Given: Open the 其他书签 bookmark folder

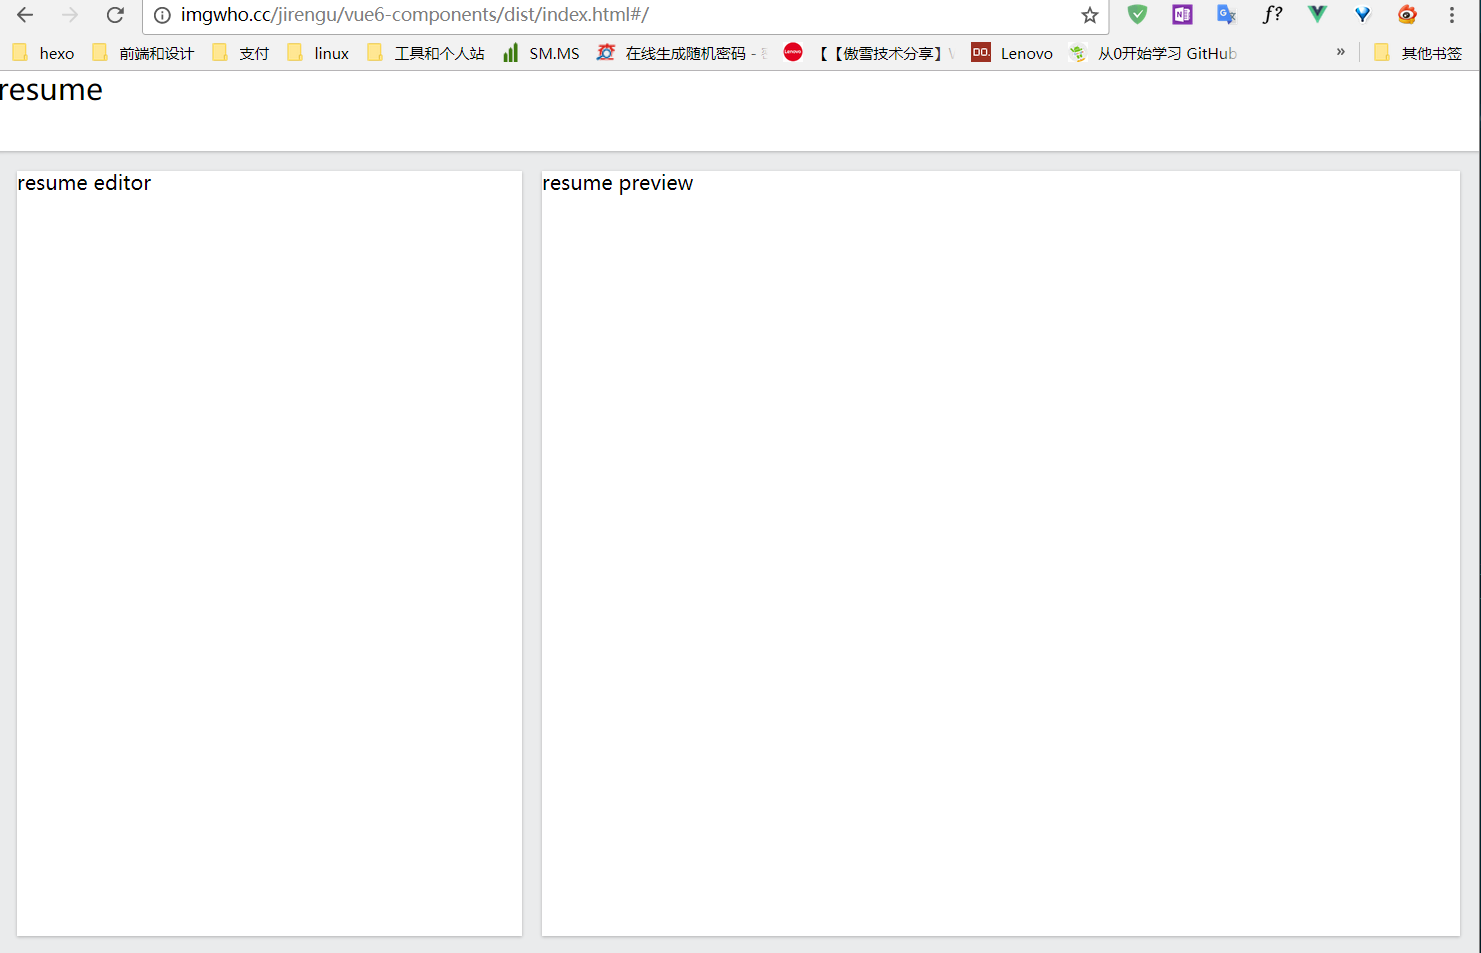Looking at the screenshot, I should (x=1418, y=53).
